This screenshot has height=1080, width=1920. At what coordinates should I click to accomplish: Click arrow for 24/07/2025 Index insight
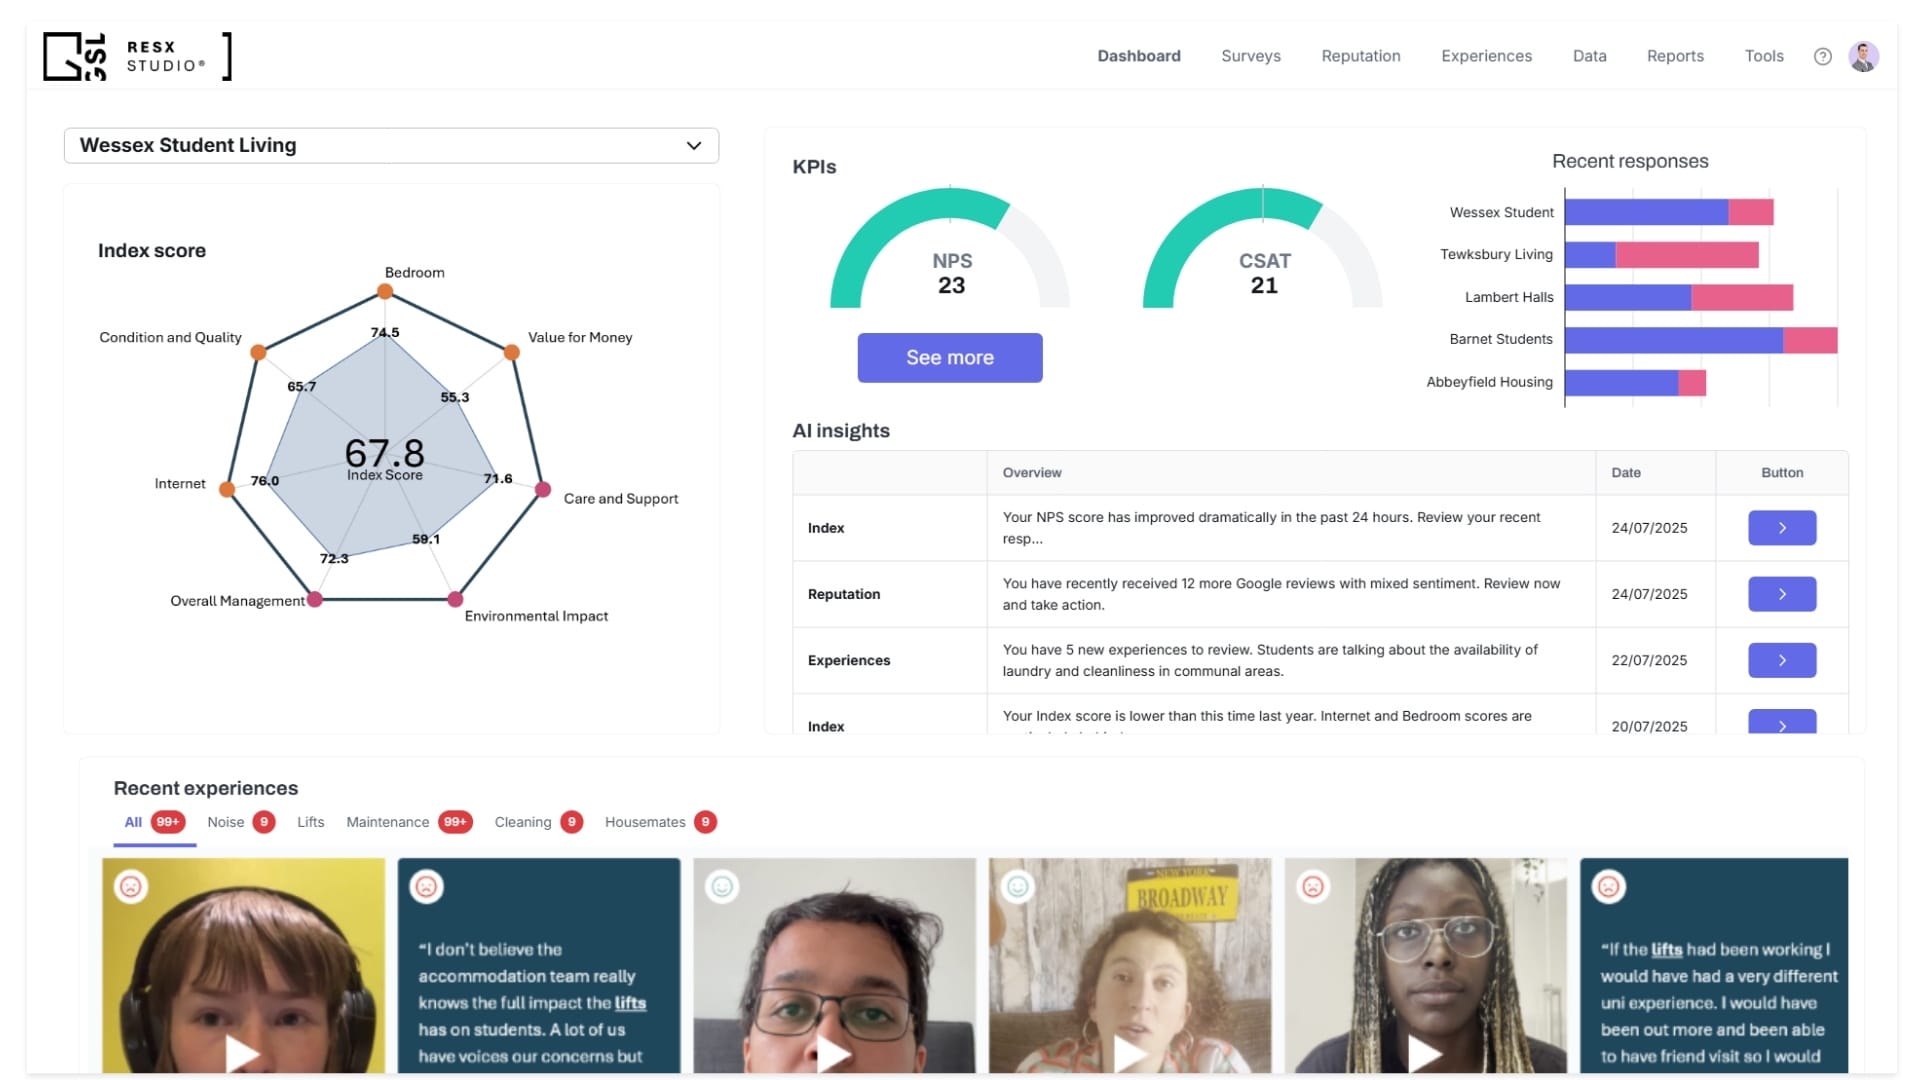point(1781,528)
